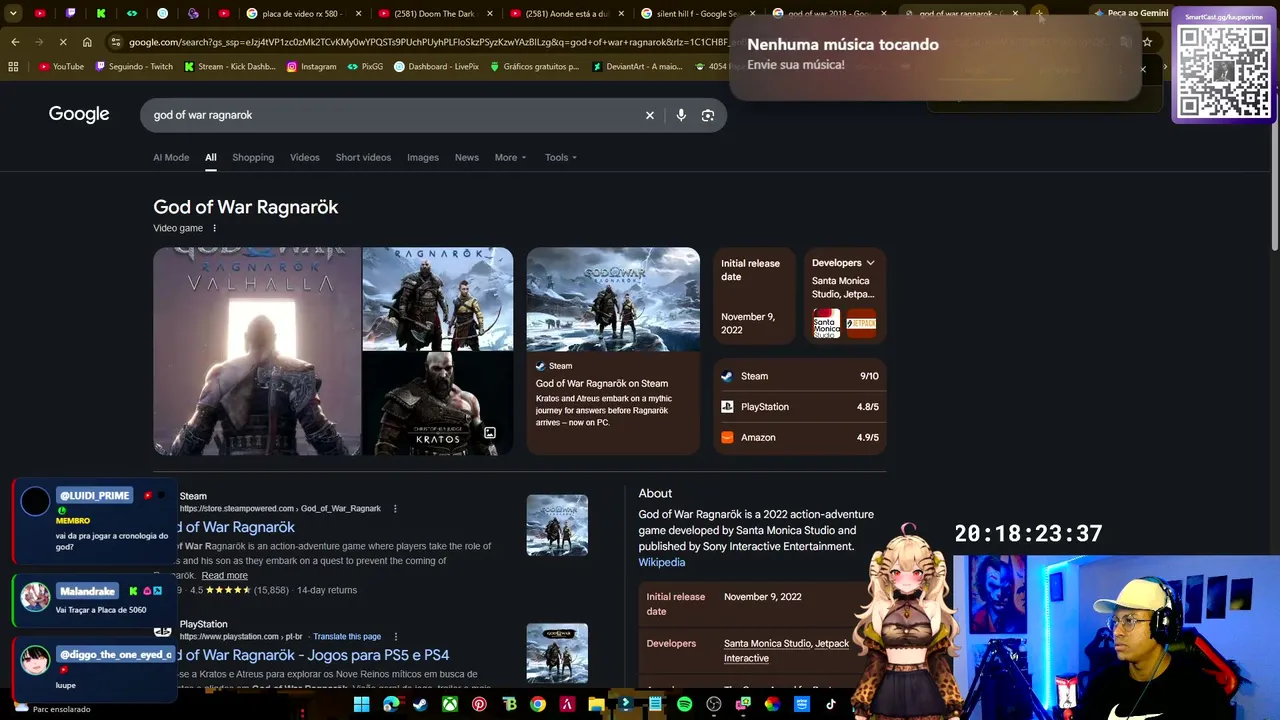Open the image gallery icon on Kratos picture

coord(490,433)
